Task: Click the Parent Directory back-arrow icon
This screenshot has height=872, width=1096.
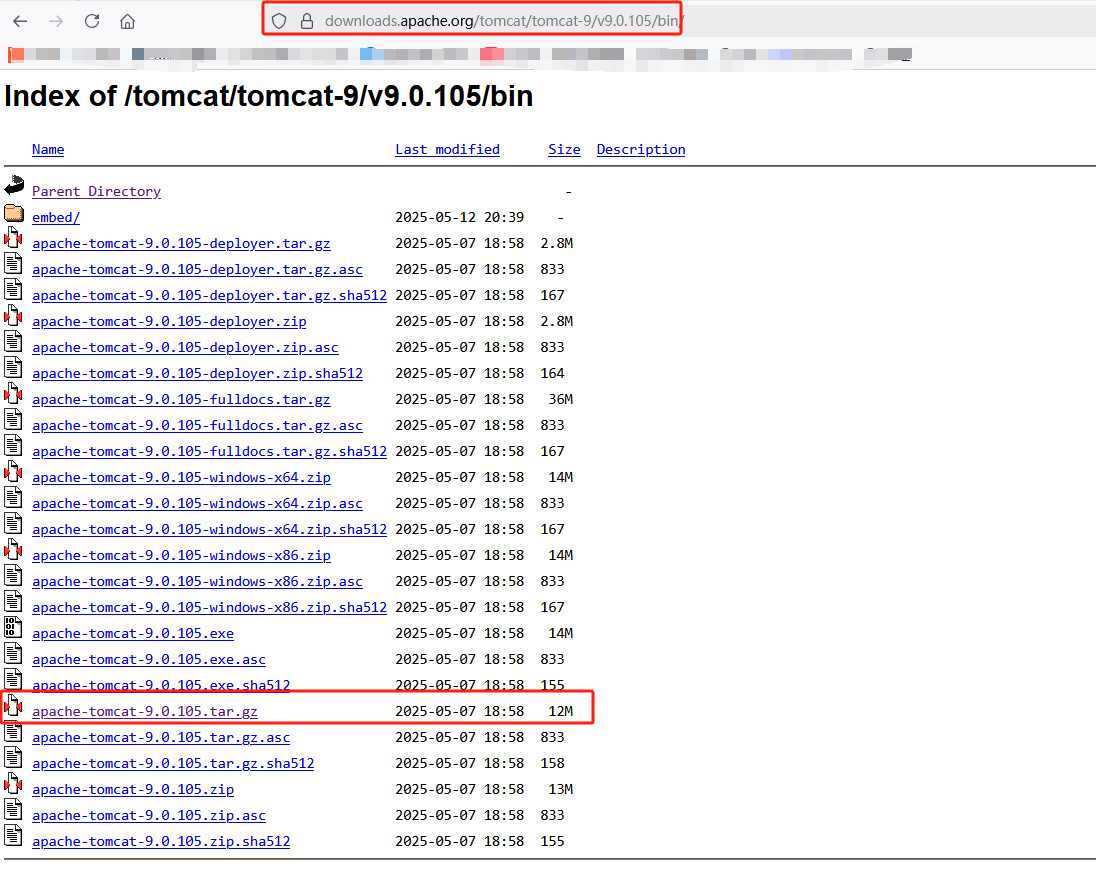Action: pos(14,185)
